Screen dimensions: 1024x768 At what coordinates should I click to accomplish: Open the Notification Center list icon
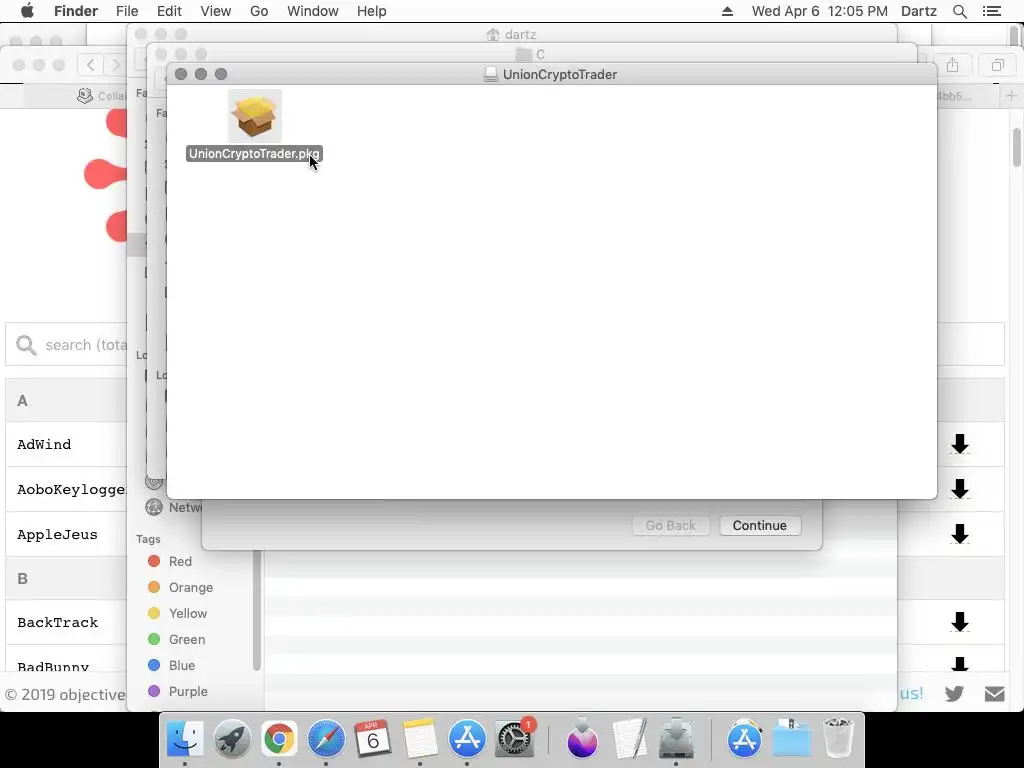click(x=992, y=11)
